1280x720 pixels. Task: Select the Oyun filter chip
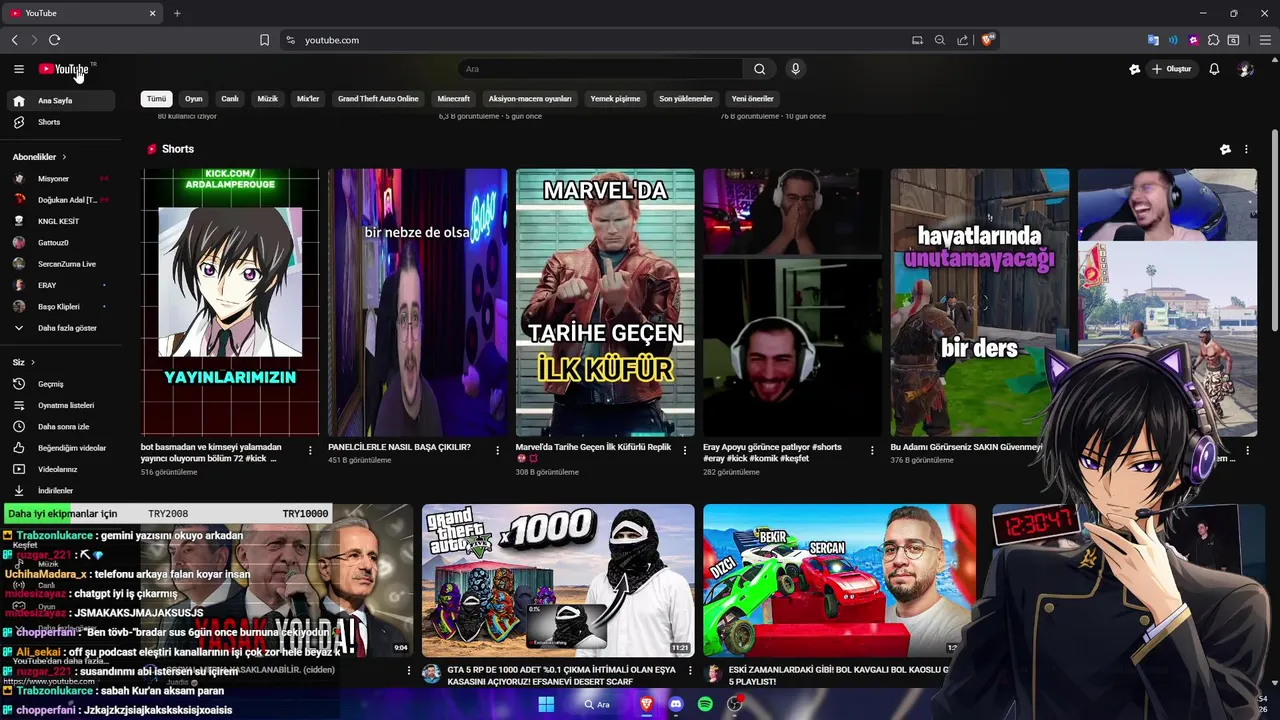click(x=194, y=99)
